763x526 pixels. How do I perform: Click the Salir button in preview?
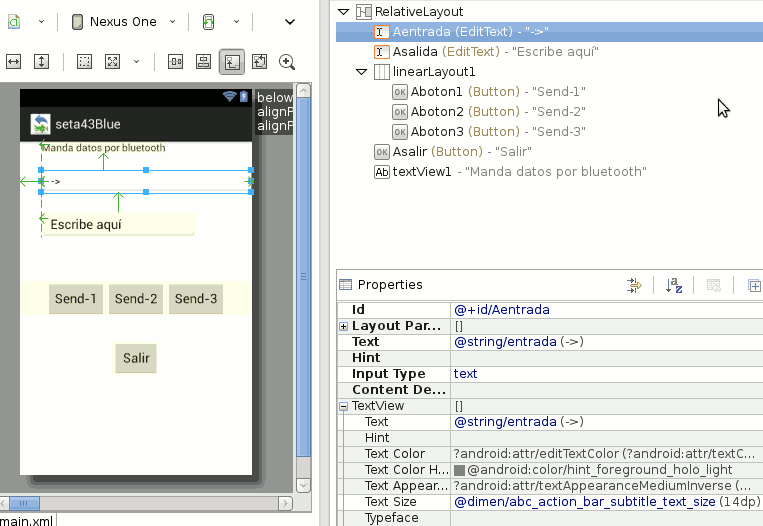point(136,358)
